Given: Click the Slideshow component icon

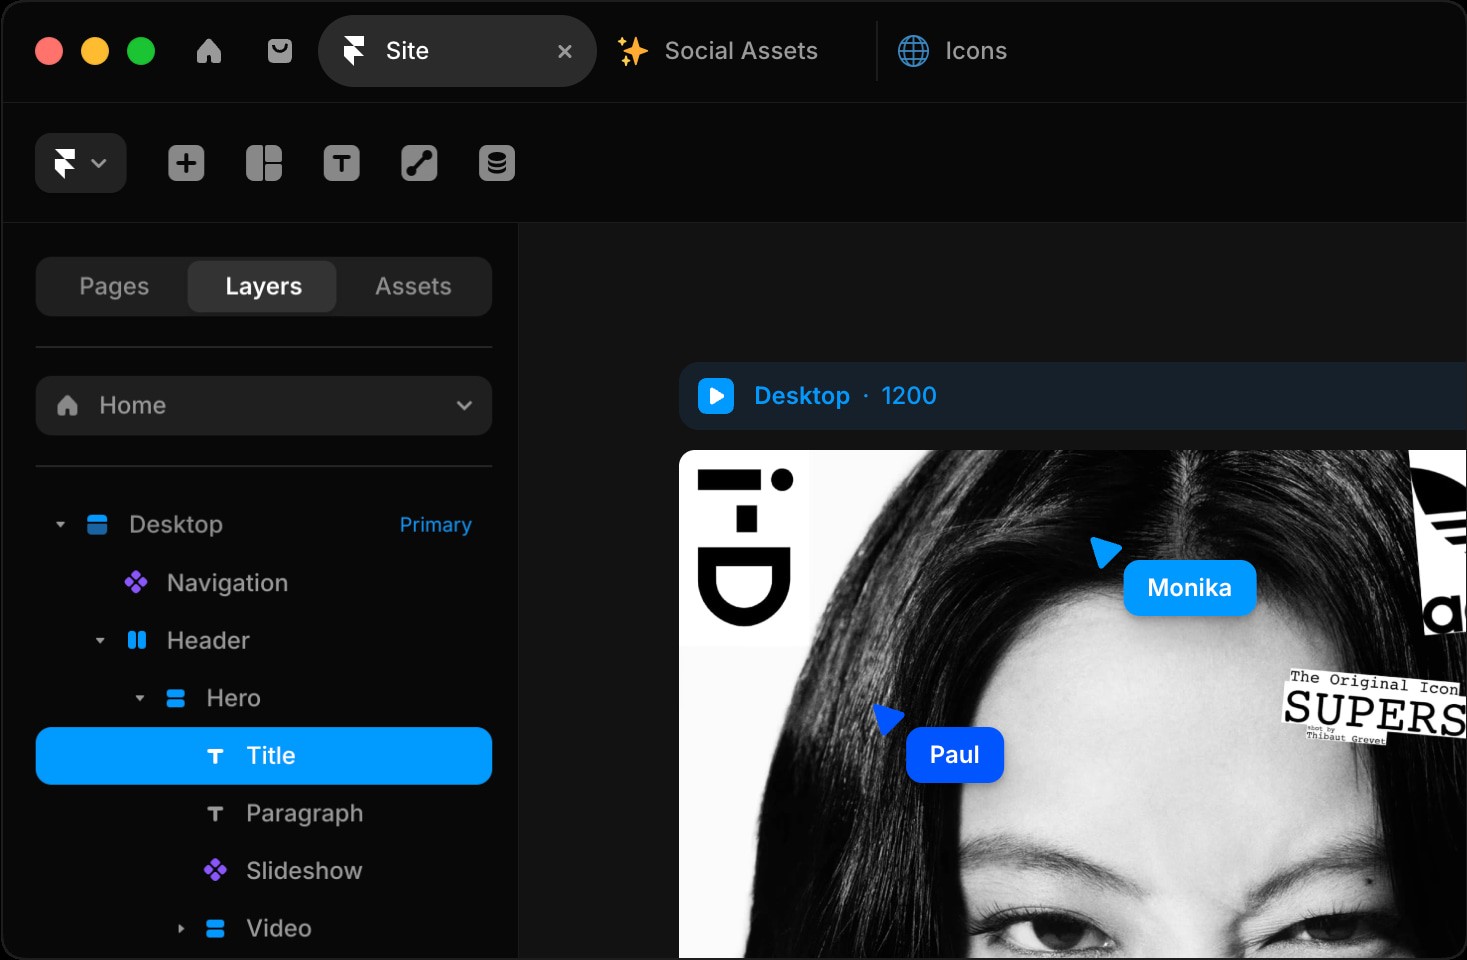Looking at the screenshot, I should [215, 870].
